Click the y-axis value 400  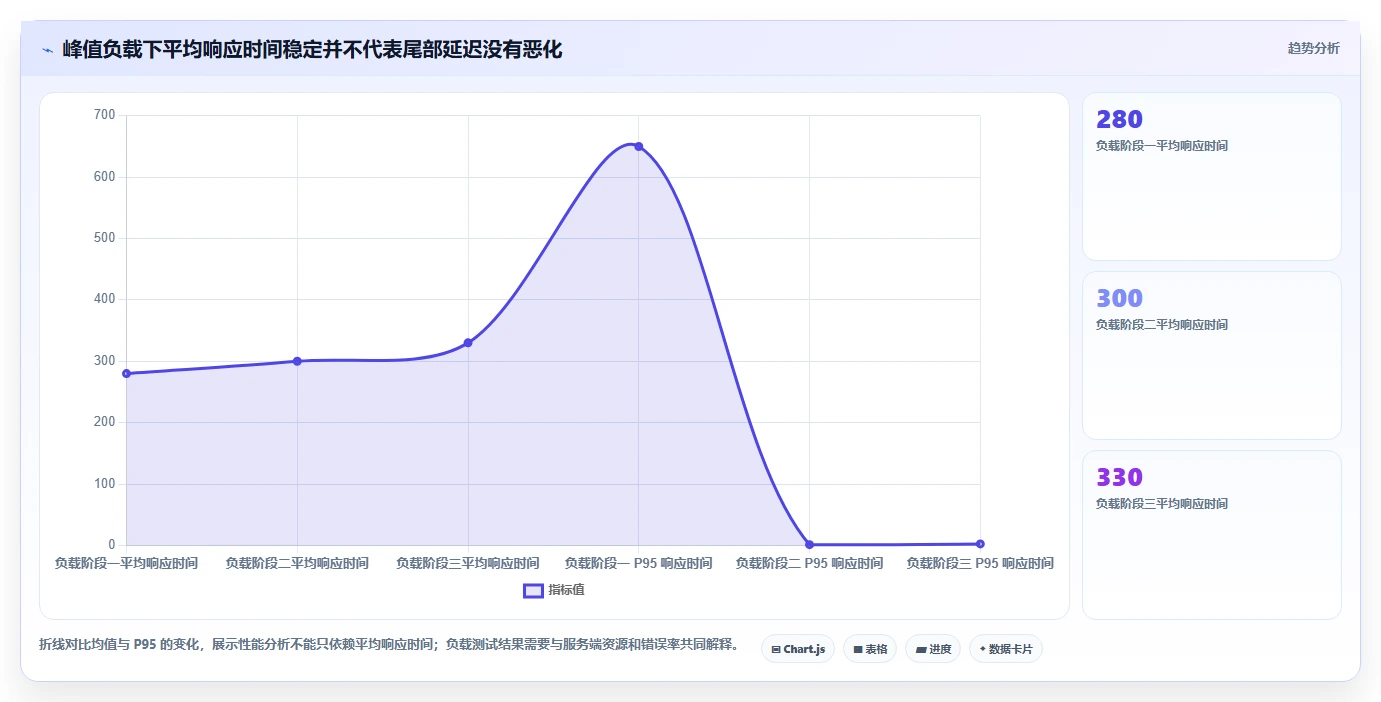tap(106, 300)
